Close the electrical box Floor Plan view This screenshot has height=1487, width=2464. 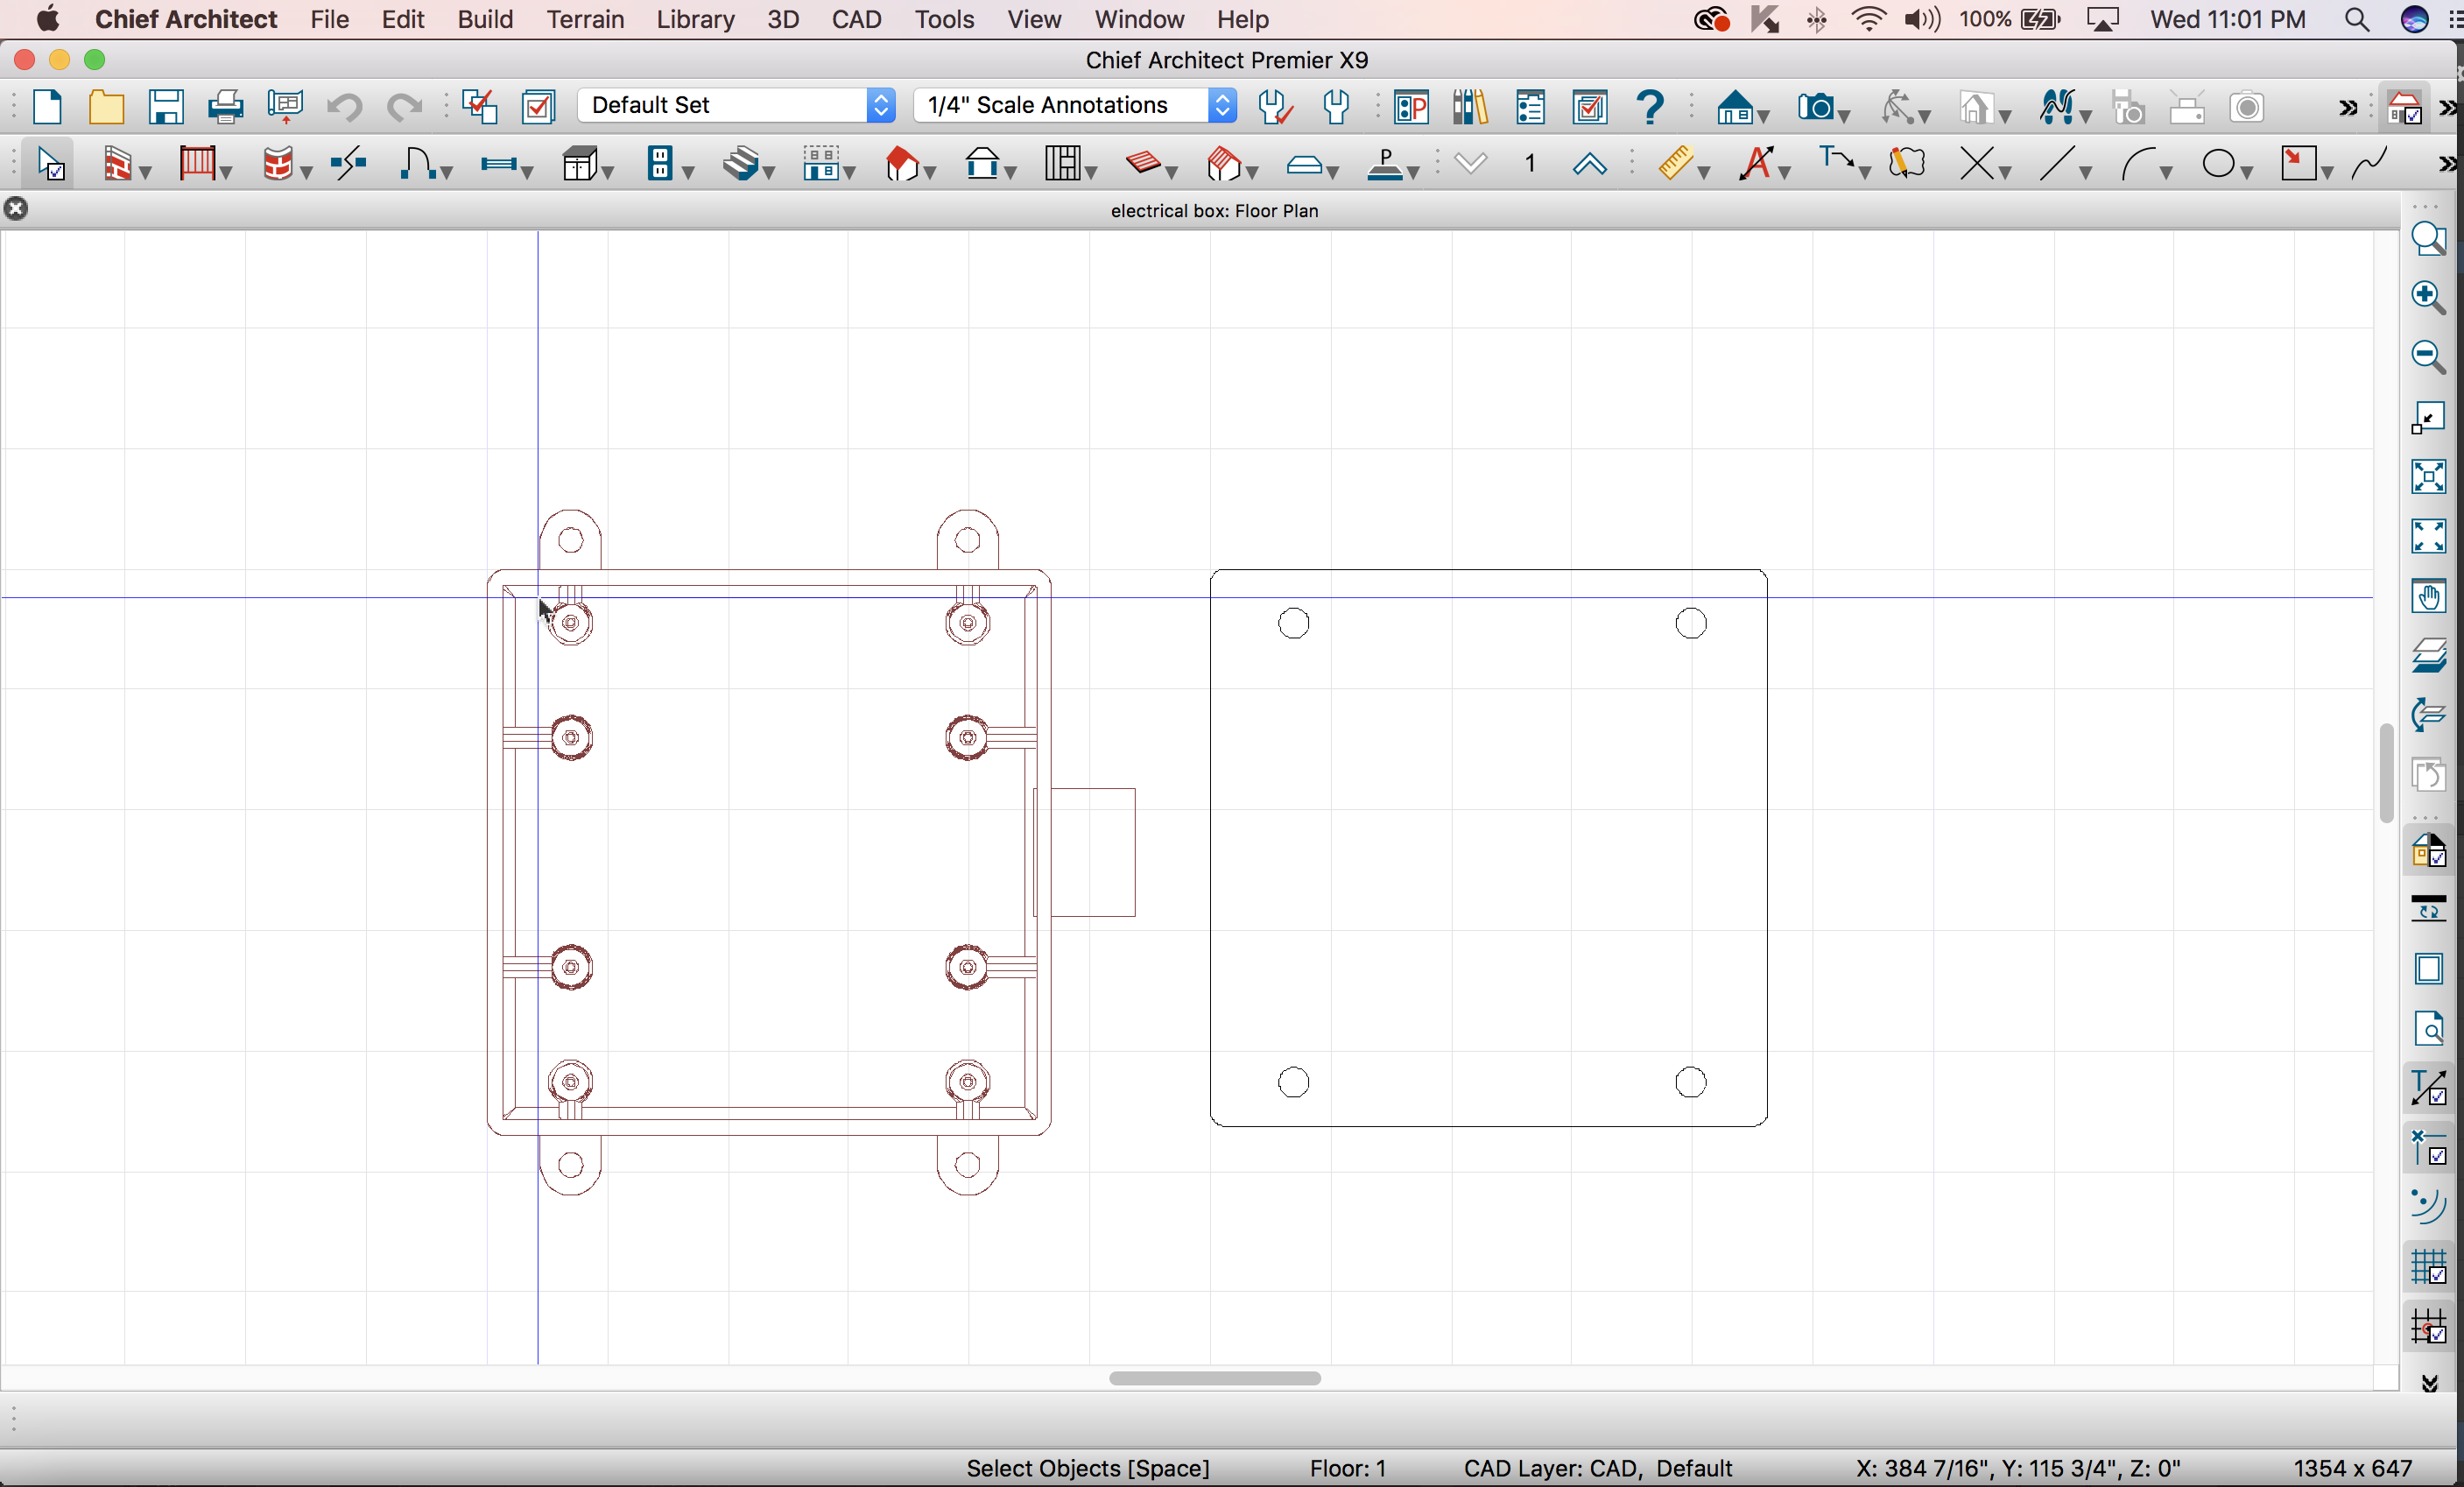pos(16,209)
